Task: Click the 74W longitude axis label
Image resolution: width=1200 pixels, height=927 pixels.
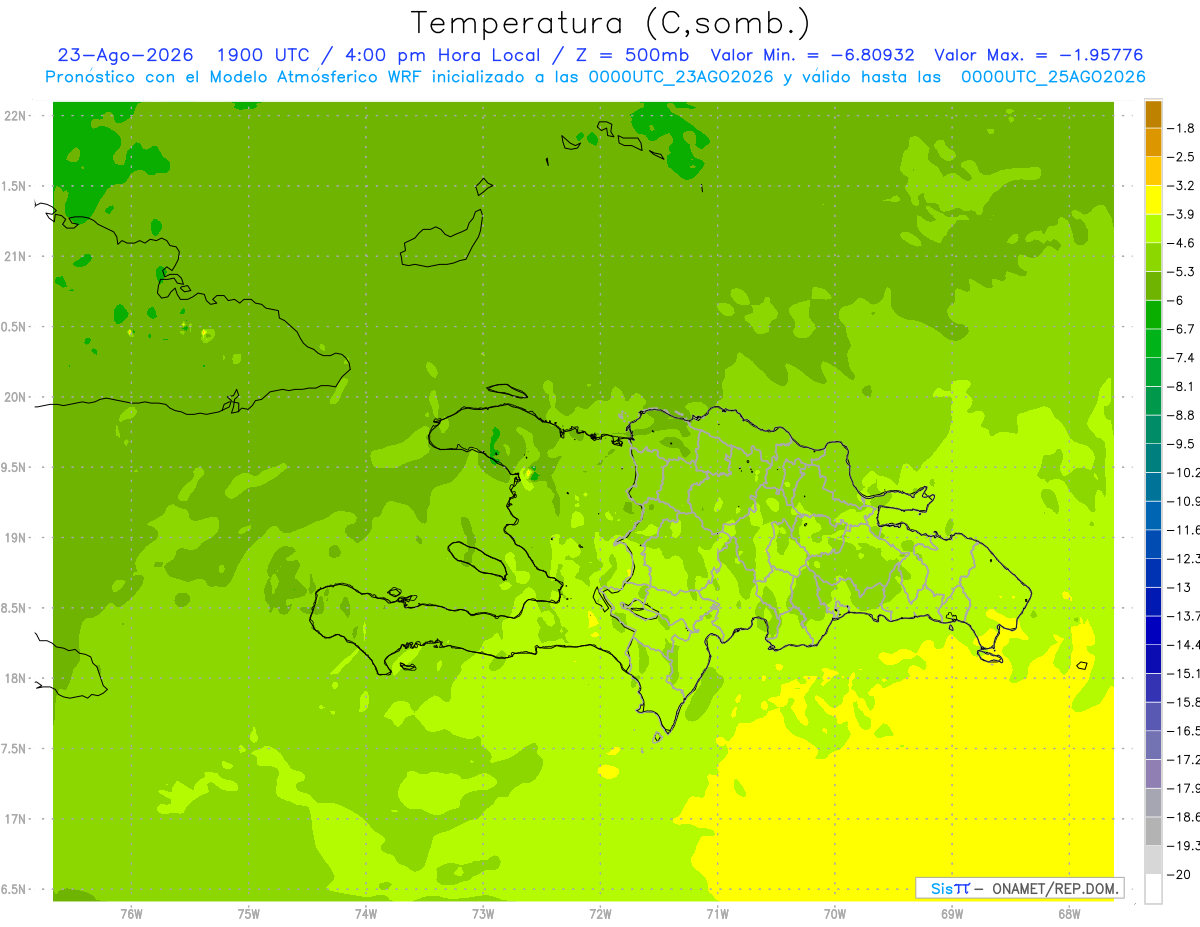Action: [x=366, y=913]
